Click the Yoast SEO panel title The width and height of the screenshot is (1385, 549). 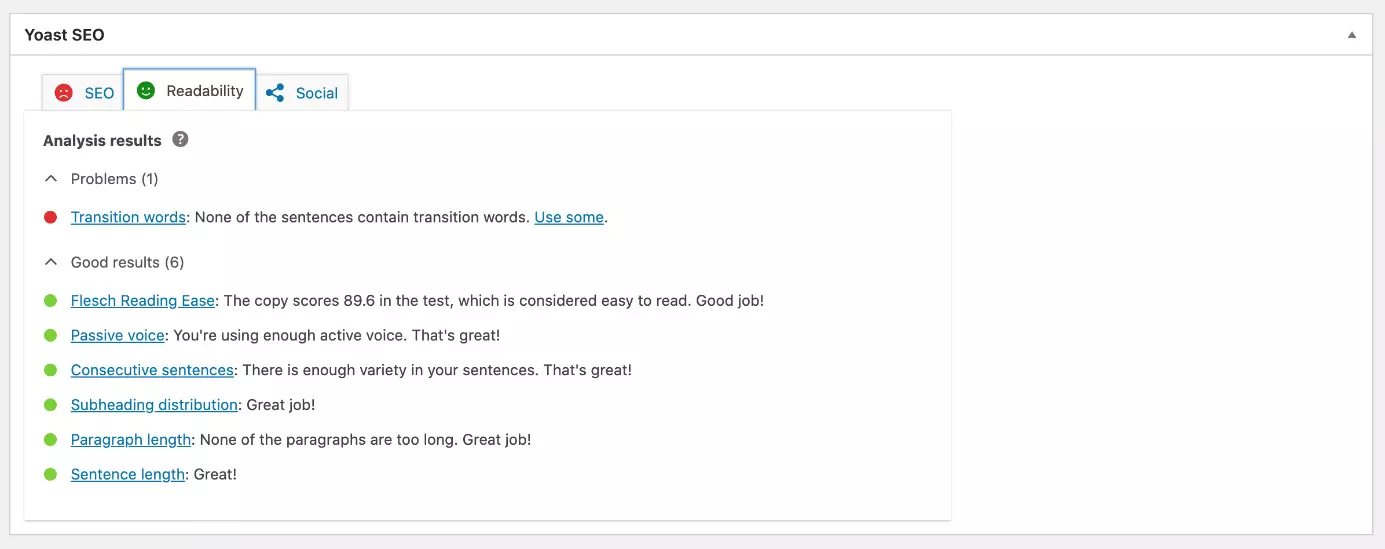tap(65, 35)
